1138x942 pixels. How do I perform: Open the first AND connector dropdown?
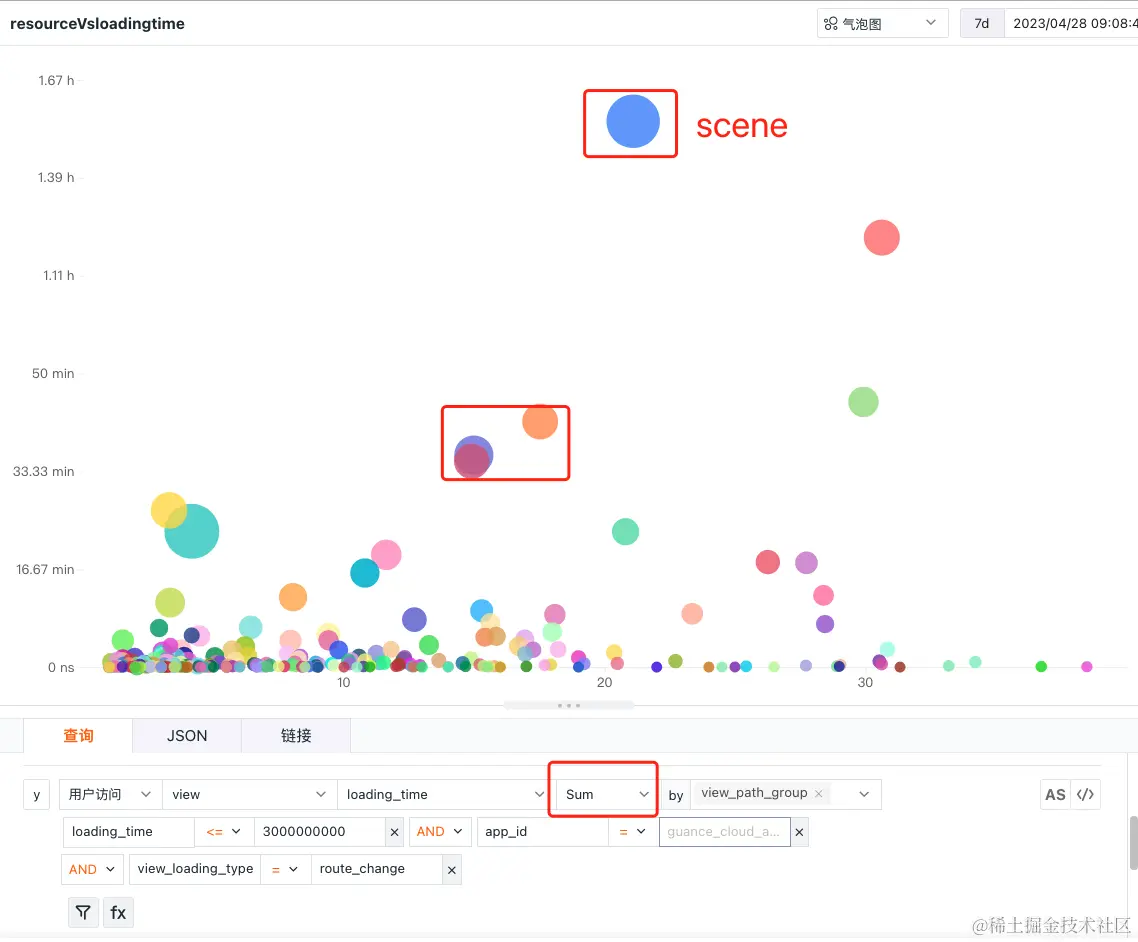click(440, 832)
